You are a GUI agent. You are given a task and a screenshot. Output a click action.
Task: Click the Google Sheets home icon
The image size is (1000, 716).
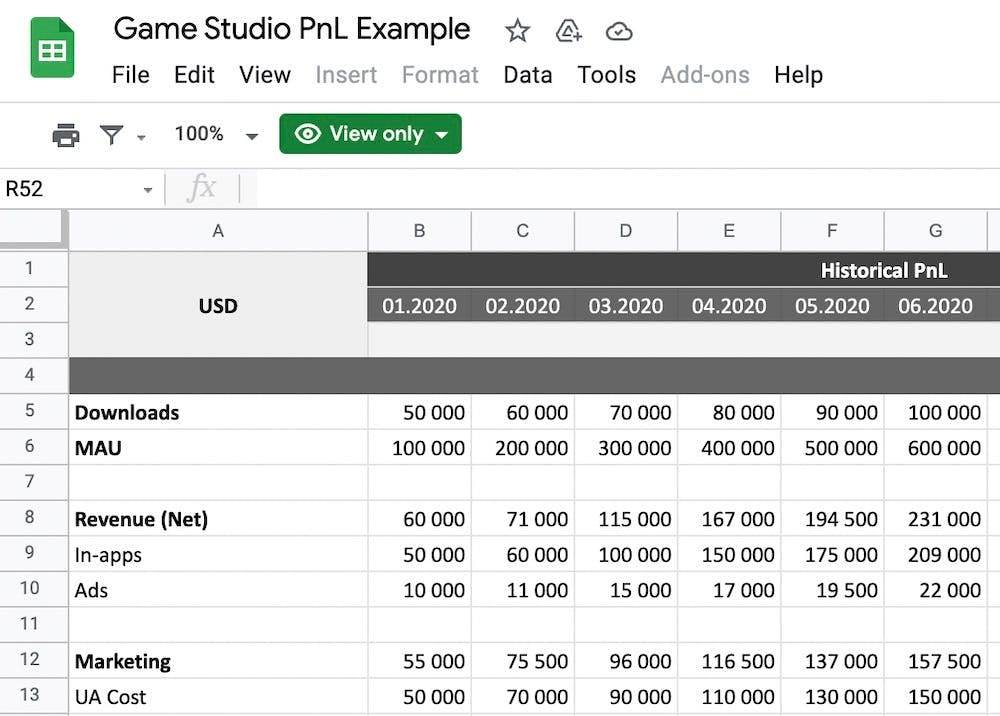(52, 48)
